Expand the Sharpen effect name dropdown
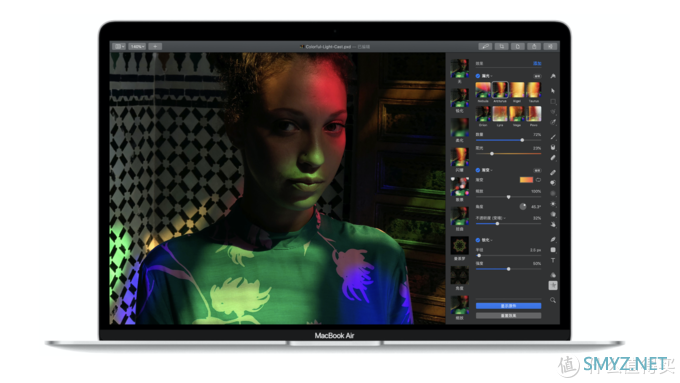Image resolution: width=680 pixels, height=383 pixels. click(487, 240)
